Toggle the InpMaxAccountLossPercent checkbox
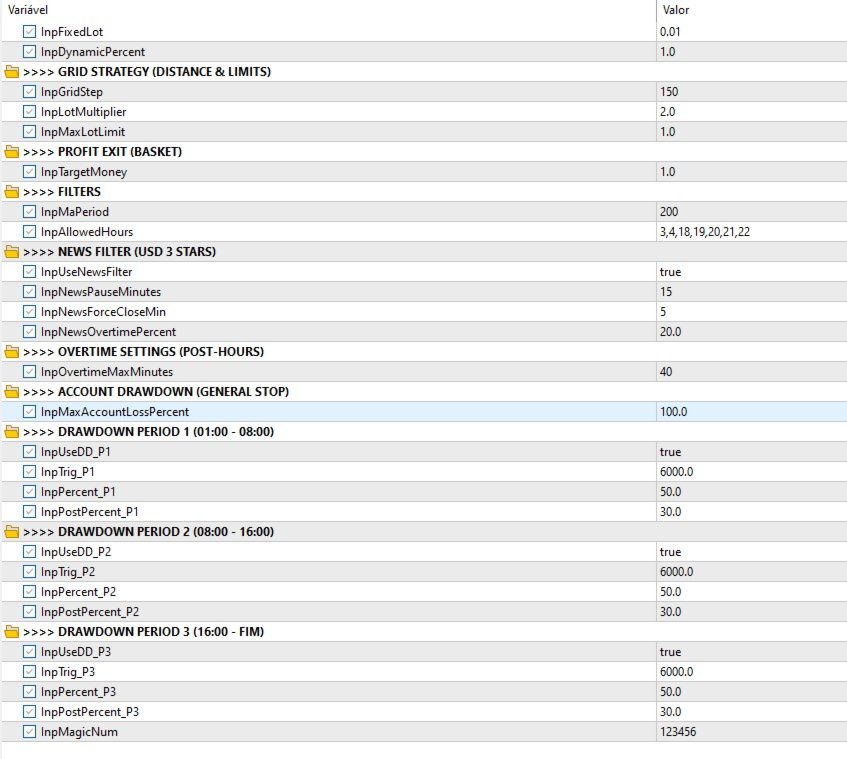The height and width of the screenshot is (759, 847). (29, 412)
